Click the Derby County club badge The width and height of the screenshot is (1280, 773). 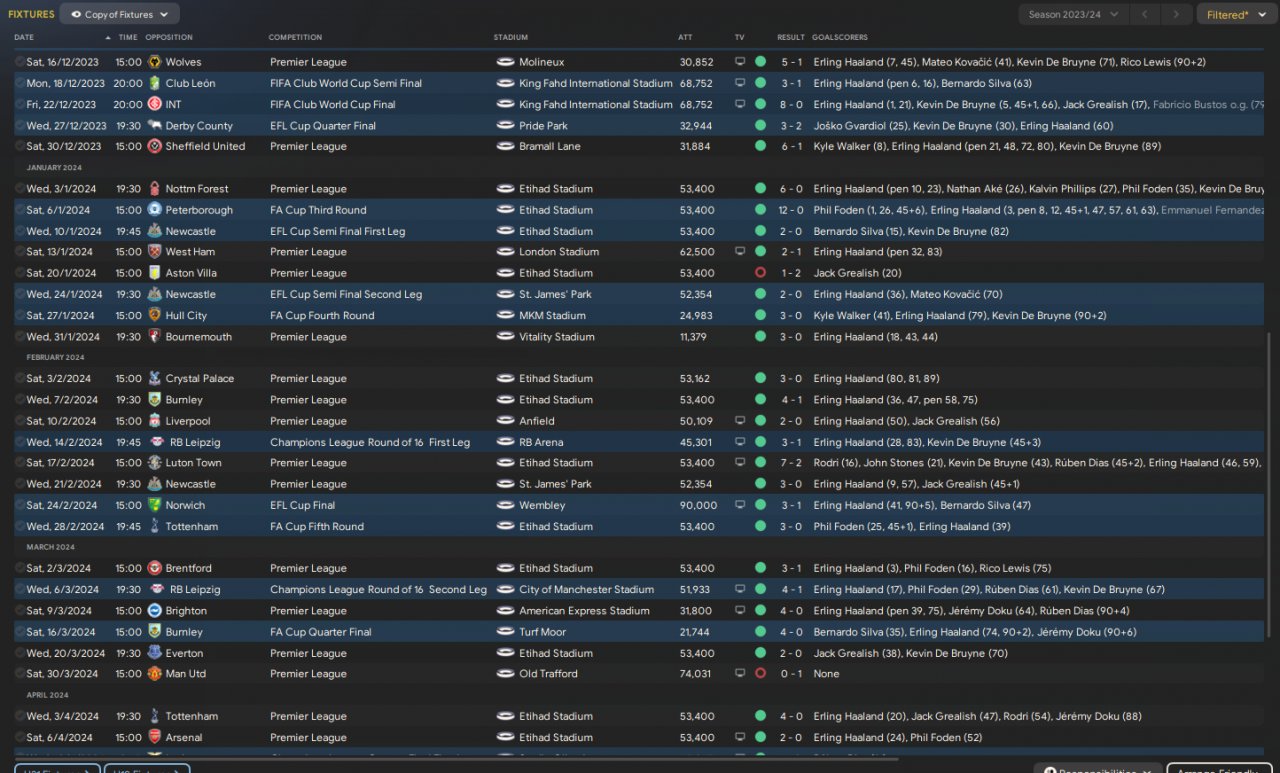[x=155, y=126]
